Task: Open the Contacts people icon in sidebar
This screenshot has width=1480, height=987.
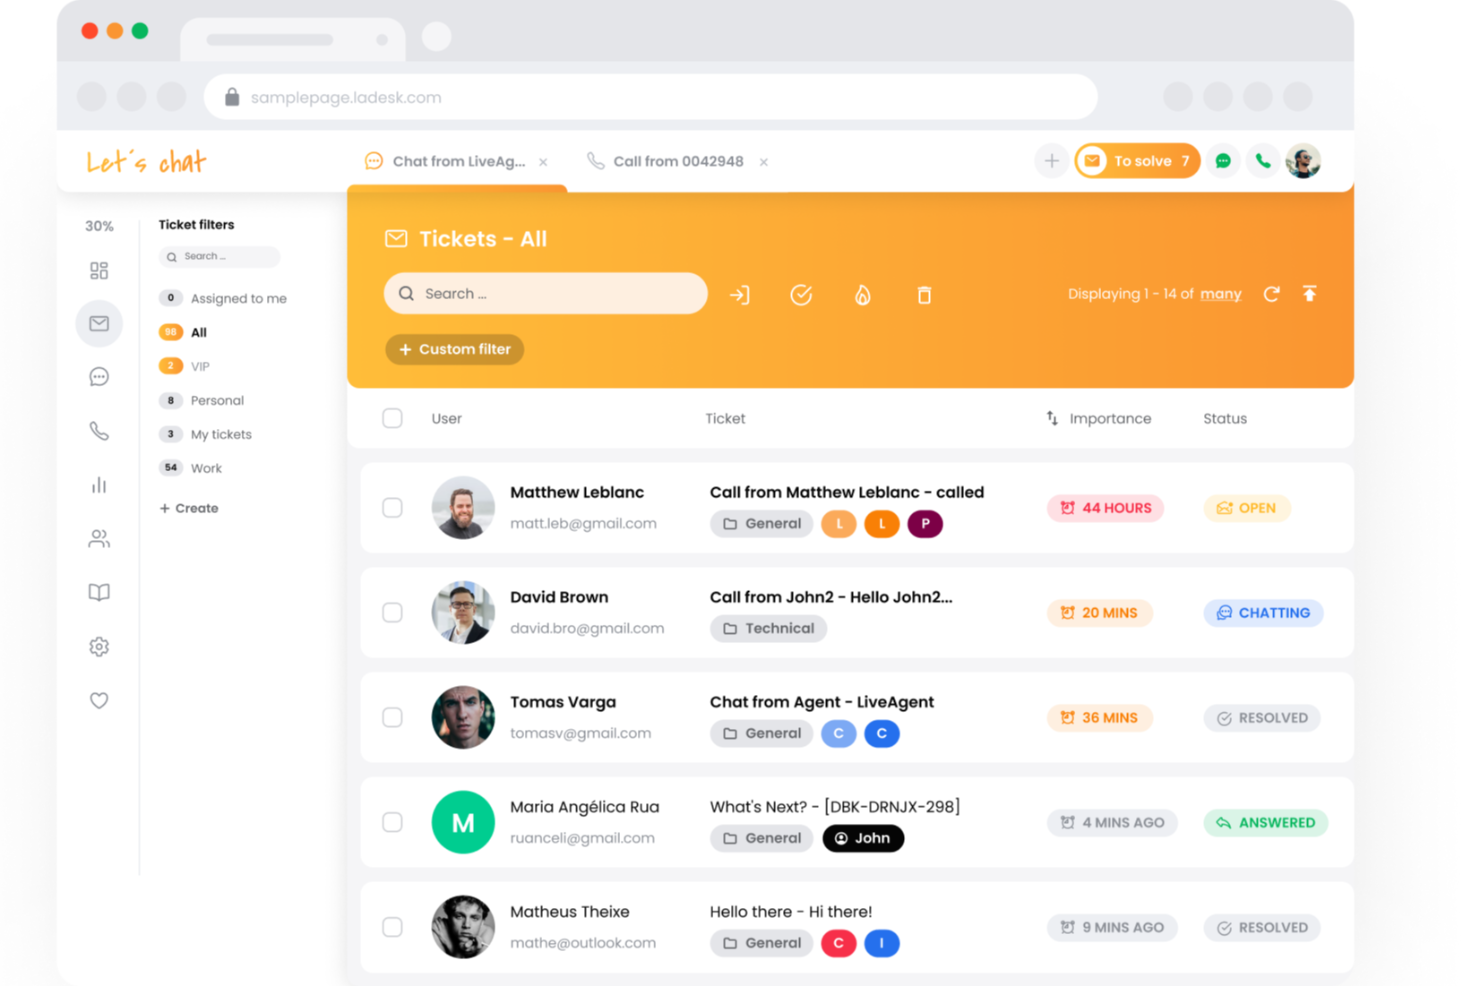Action: (x=99, y=539)
